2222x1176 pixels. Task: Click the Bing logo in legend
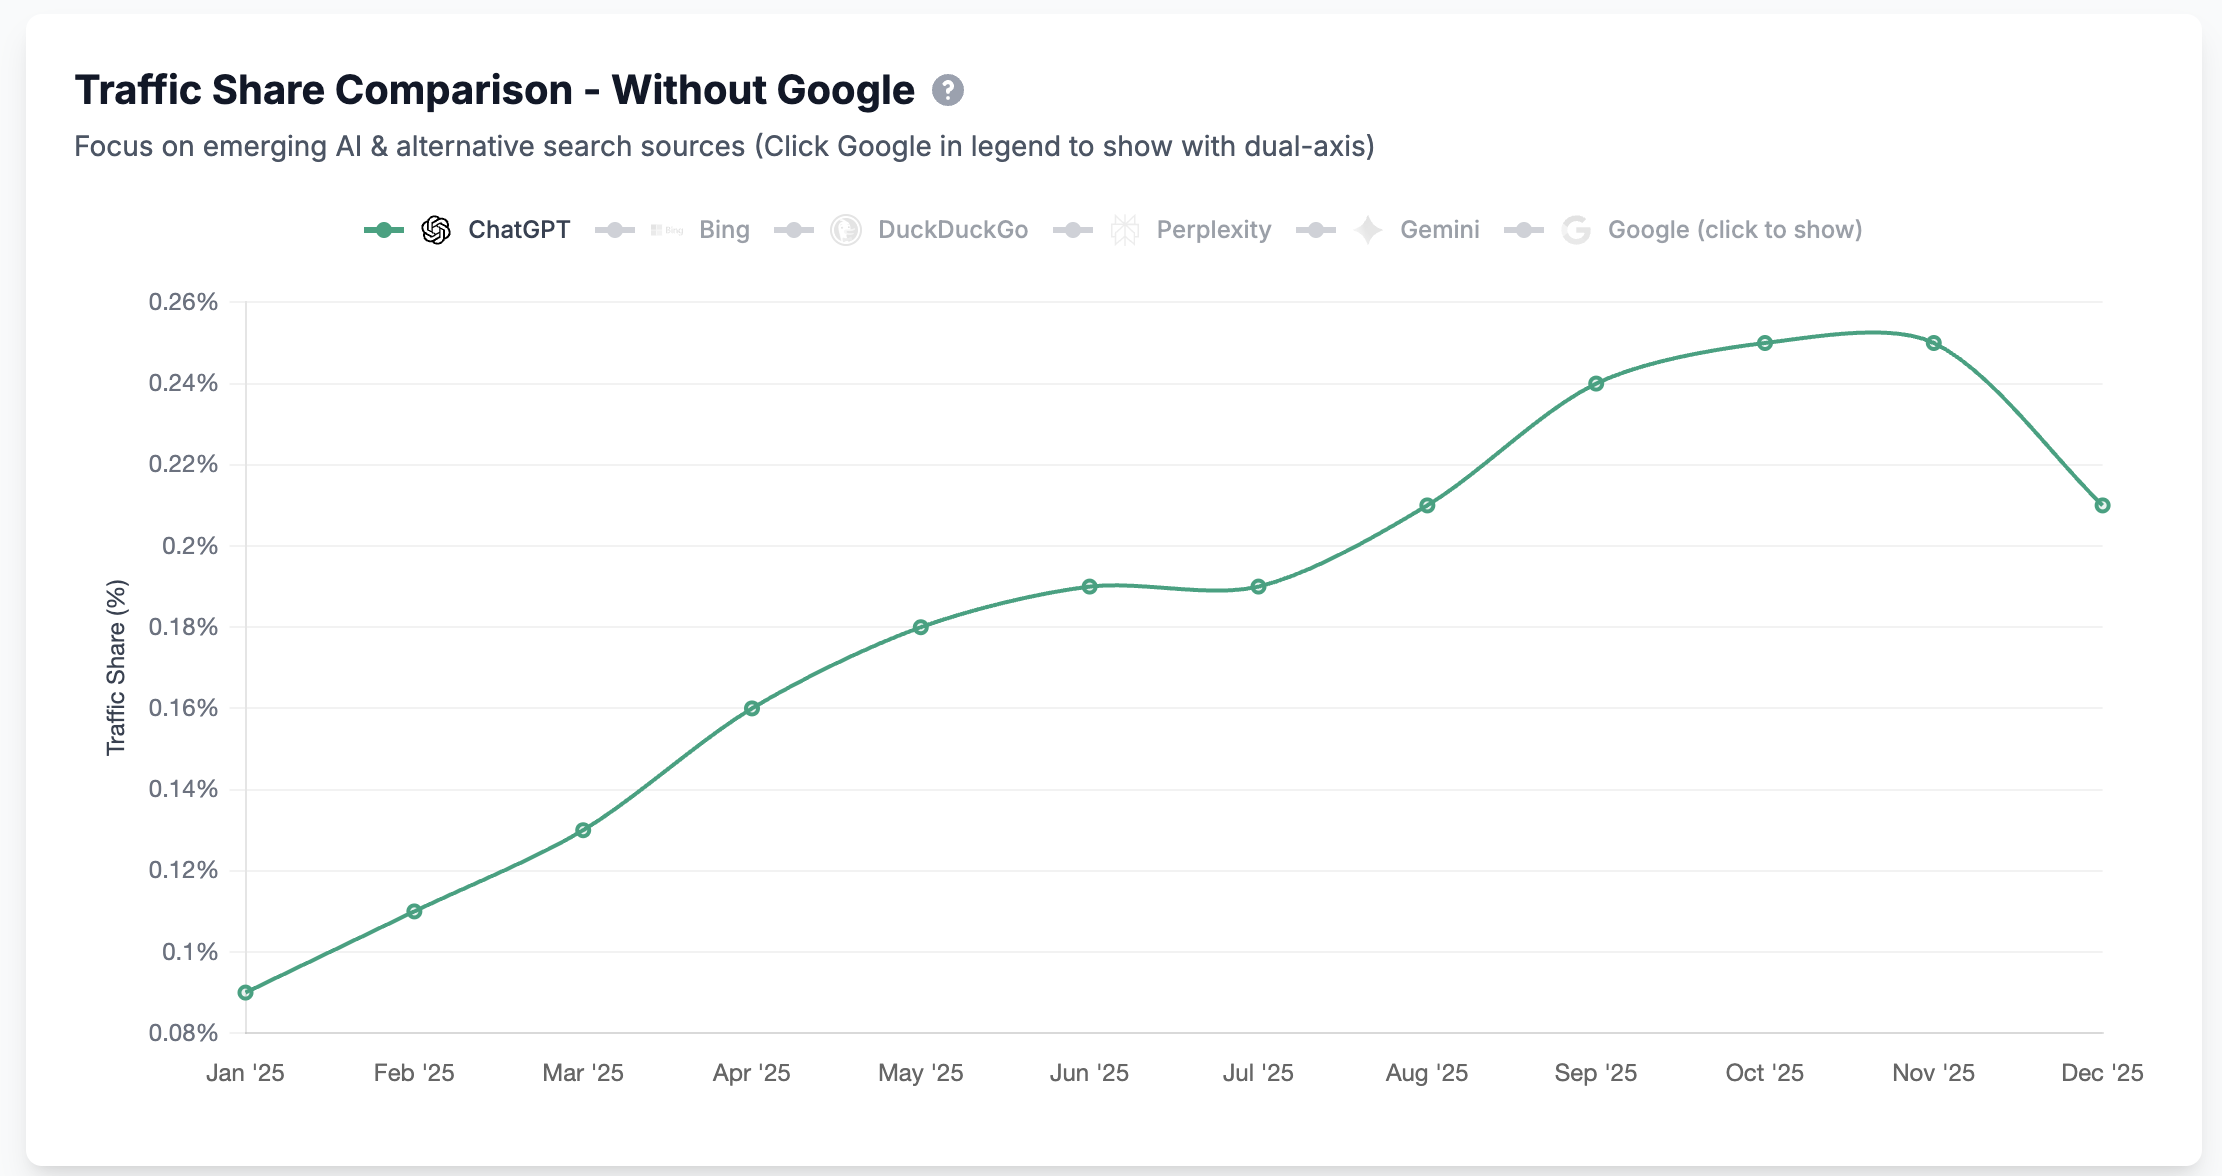pos(667,230)
